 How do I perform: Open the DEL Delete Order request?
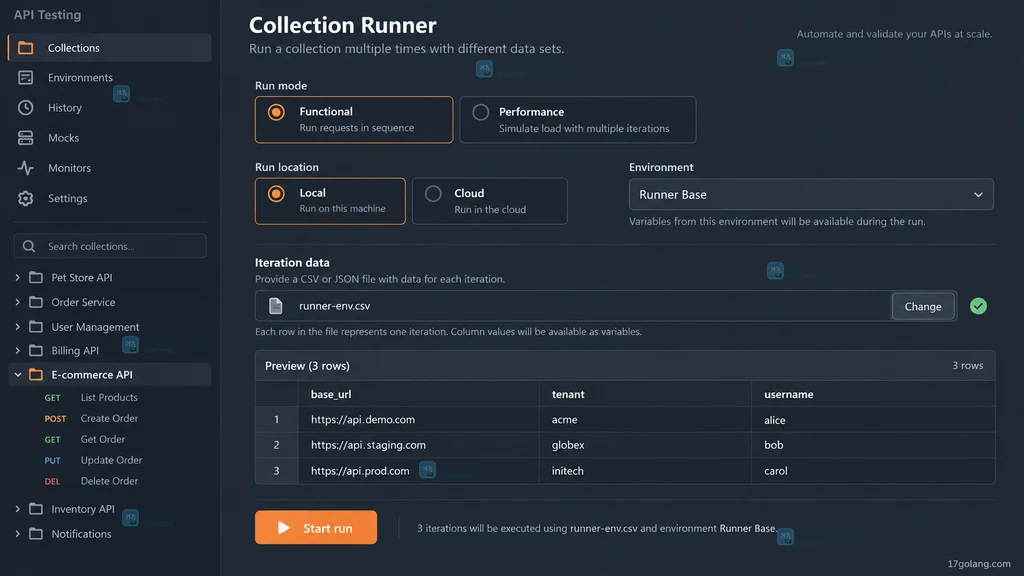click(x=110, y=481)
